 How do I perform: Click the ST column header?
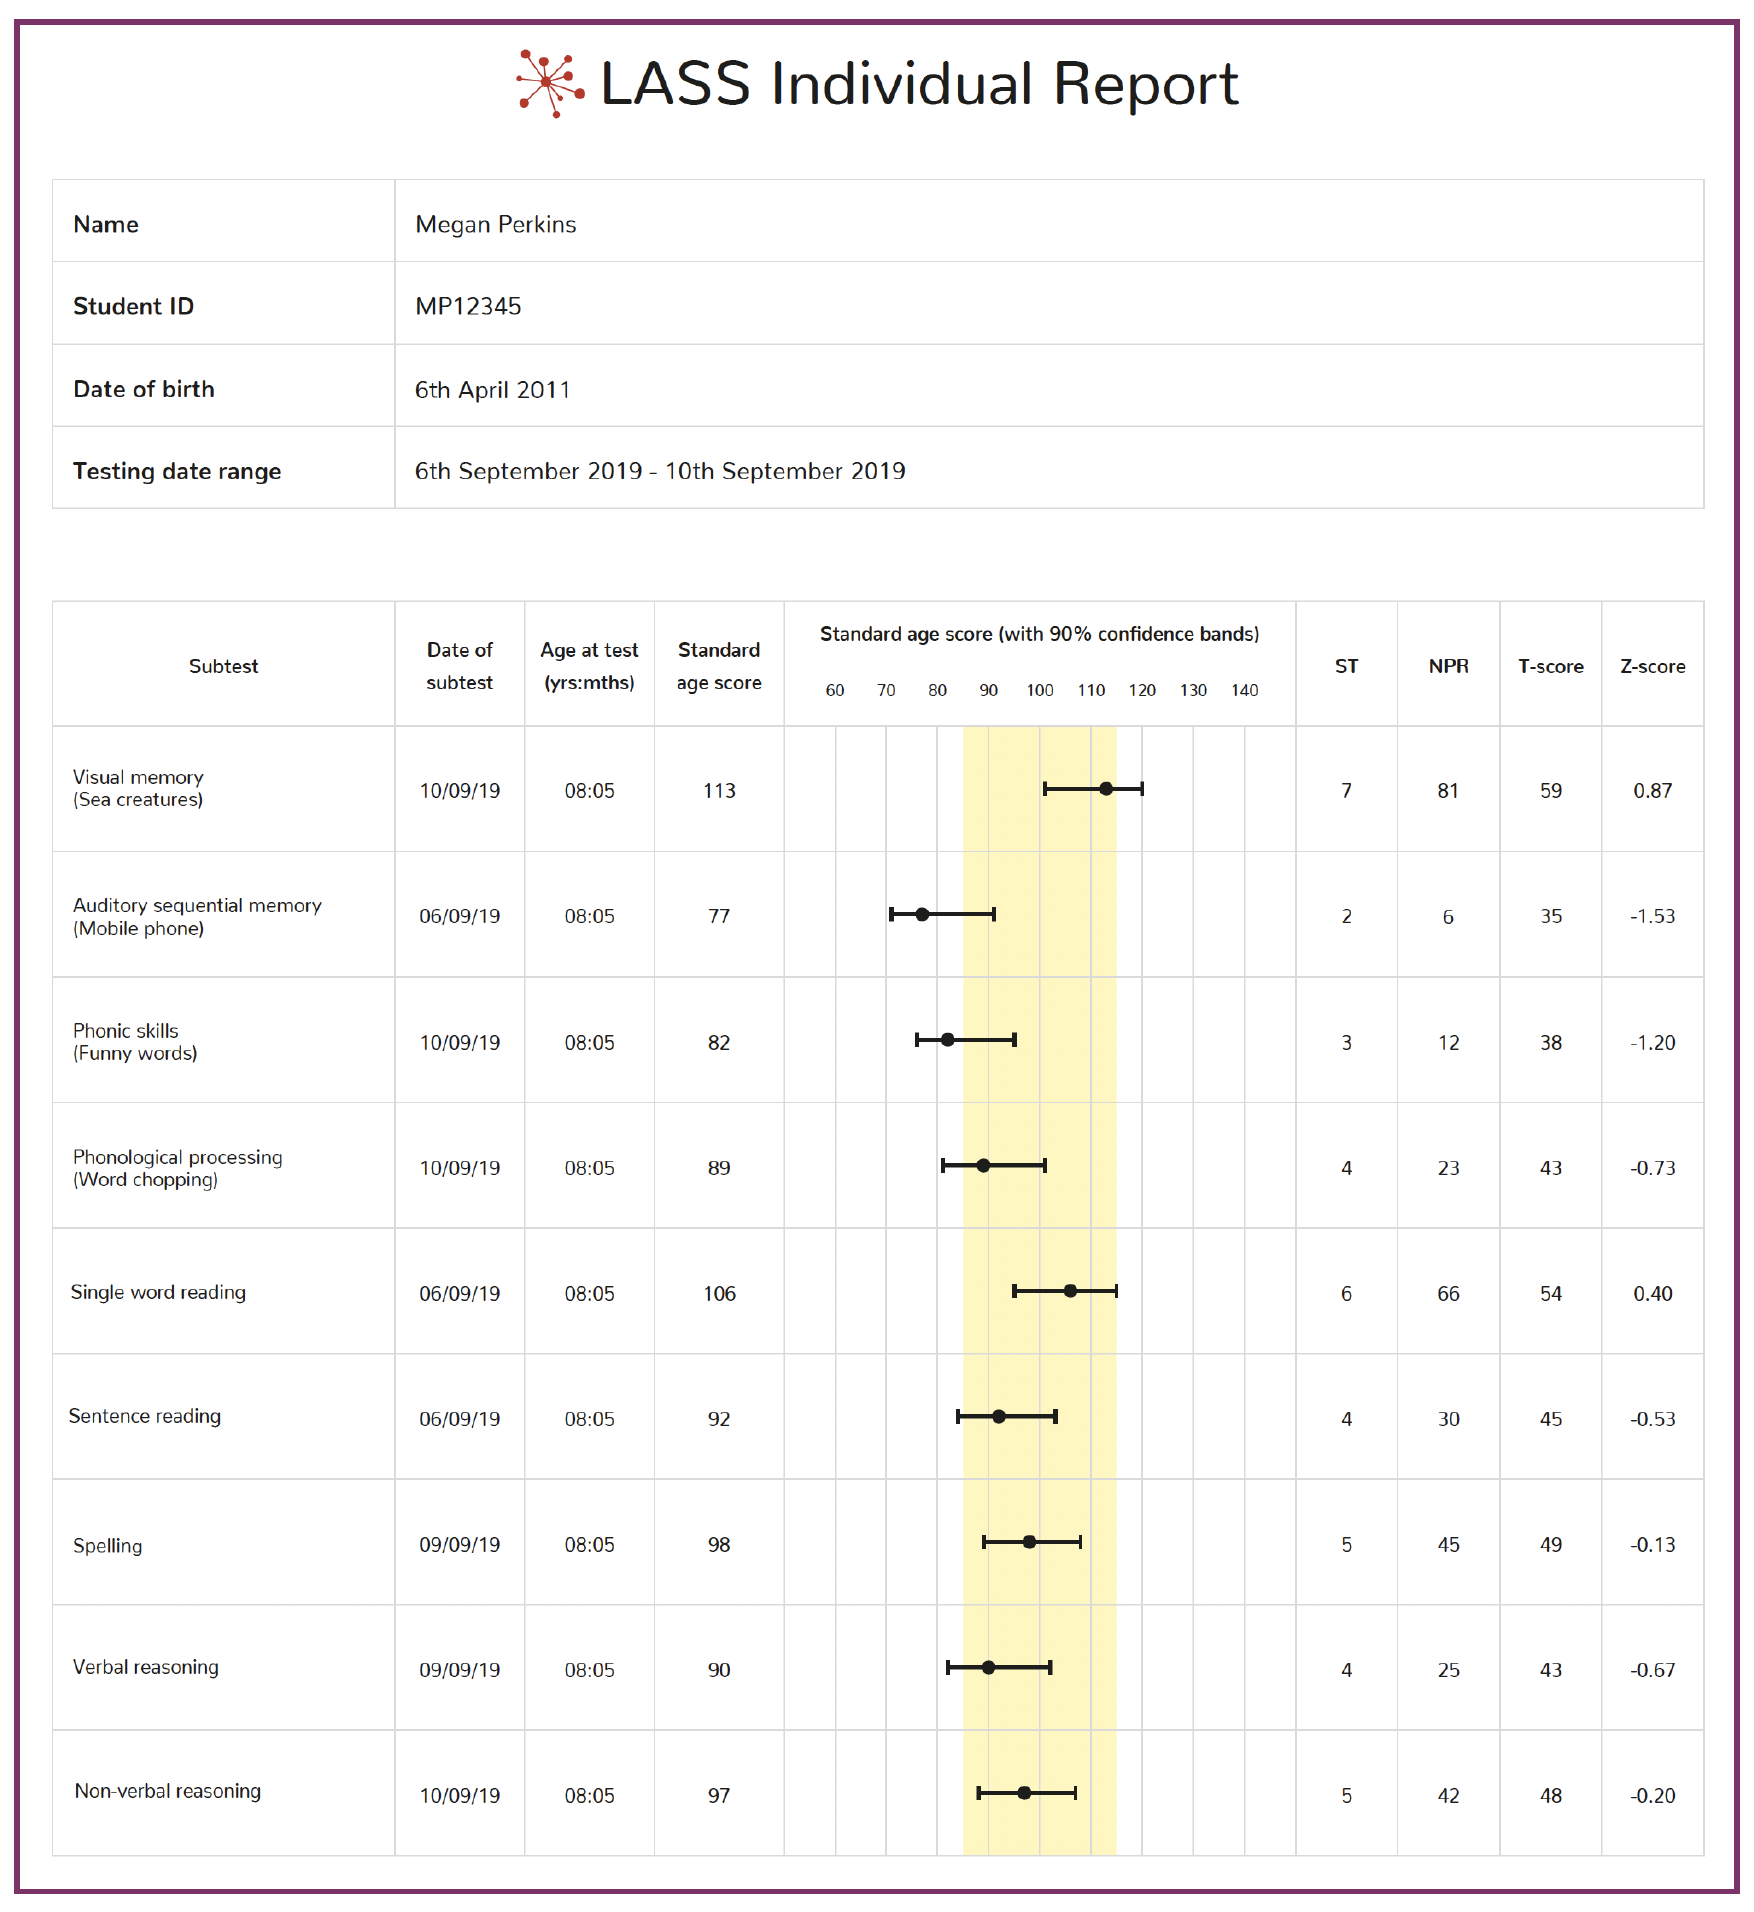point(1347,666)
